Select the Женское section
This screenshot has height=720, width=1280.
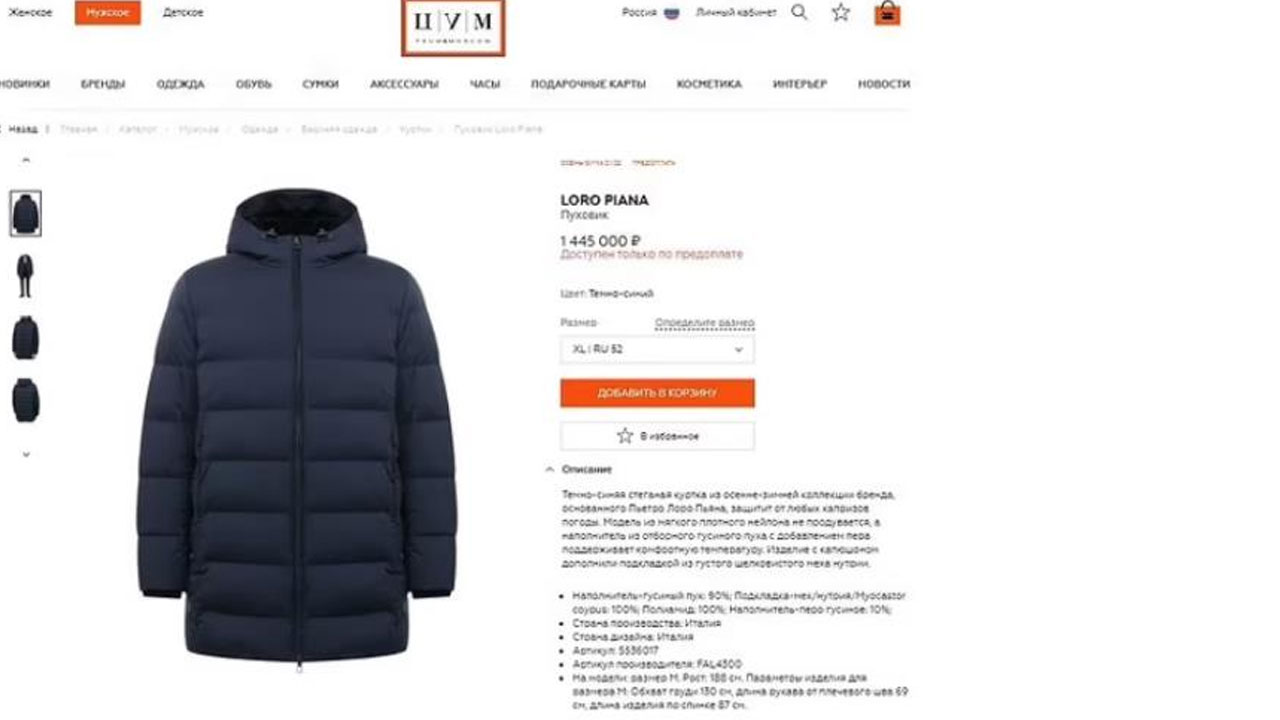[28, 13]
